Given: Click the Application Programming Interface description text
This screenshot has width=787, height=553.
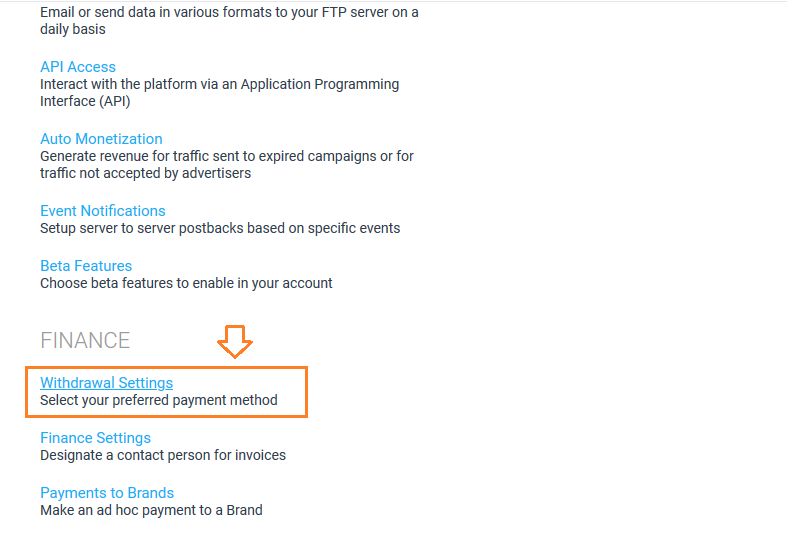Looking at the screenshot, I should pos(219,92).
